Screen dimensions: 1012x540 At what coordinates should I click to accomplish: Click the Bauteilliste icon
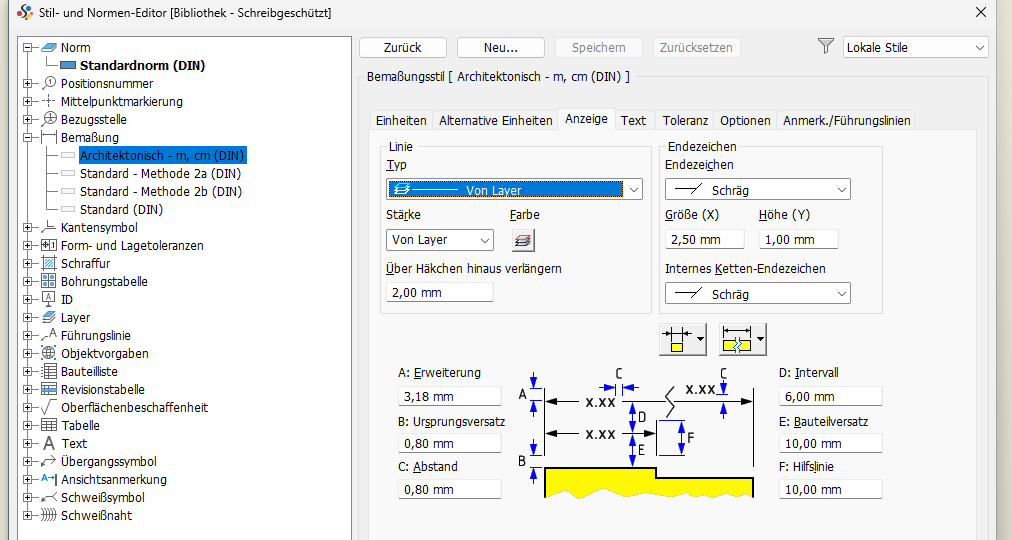tap(49, 372)
